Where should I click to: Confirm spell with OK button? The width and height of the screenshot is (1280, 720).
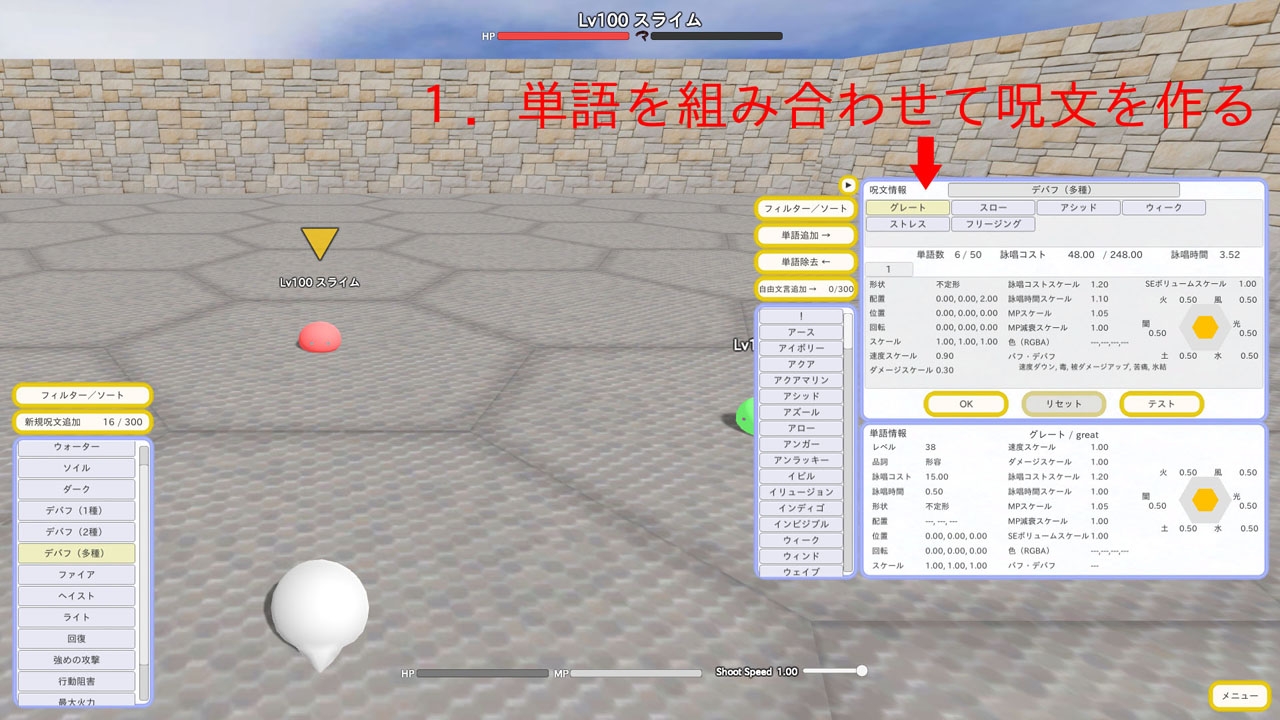pyautogui.click(x=965, y=404)
